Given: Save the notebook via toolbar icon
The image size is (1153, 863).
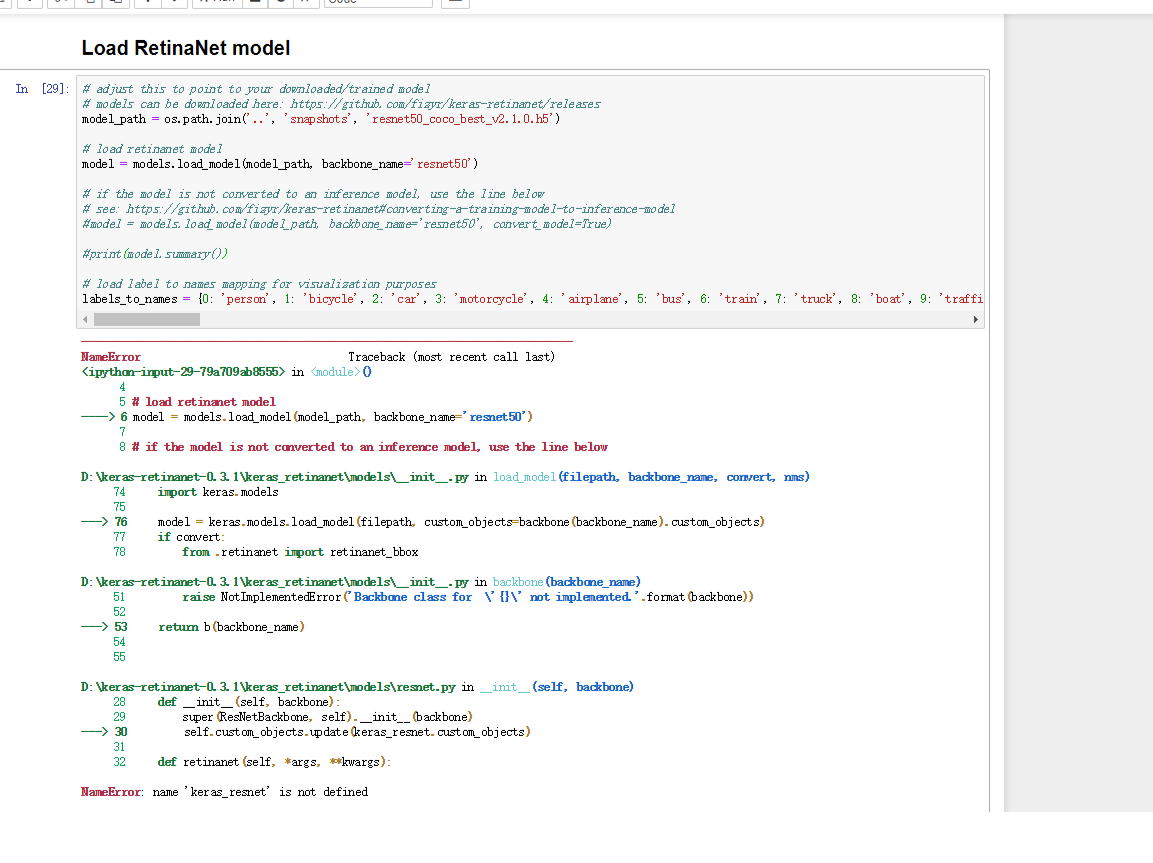Looking at the screenshot, I should (x=6, y=5).
